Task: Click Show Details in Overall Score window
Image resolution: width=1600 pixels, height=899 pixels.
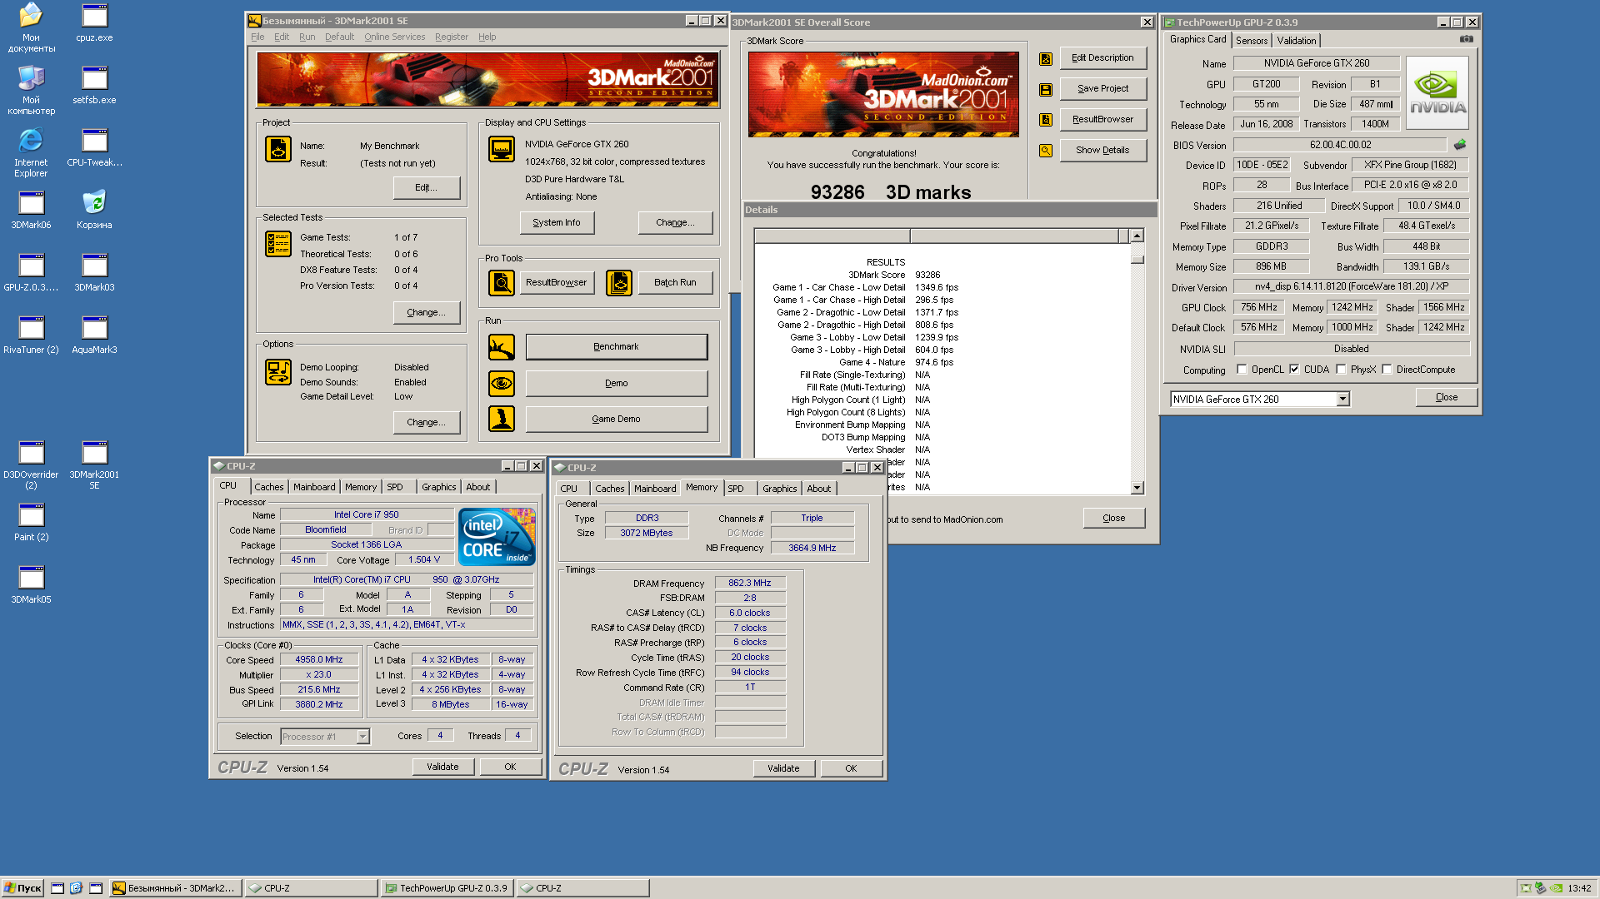Action: coord(1103,150)
